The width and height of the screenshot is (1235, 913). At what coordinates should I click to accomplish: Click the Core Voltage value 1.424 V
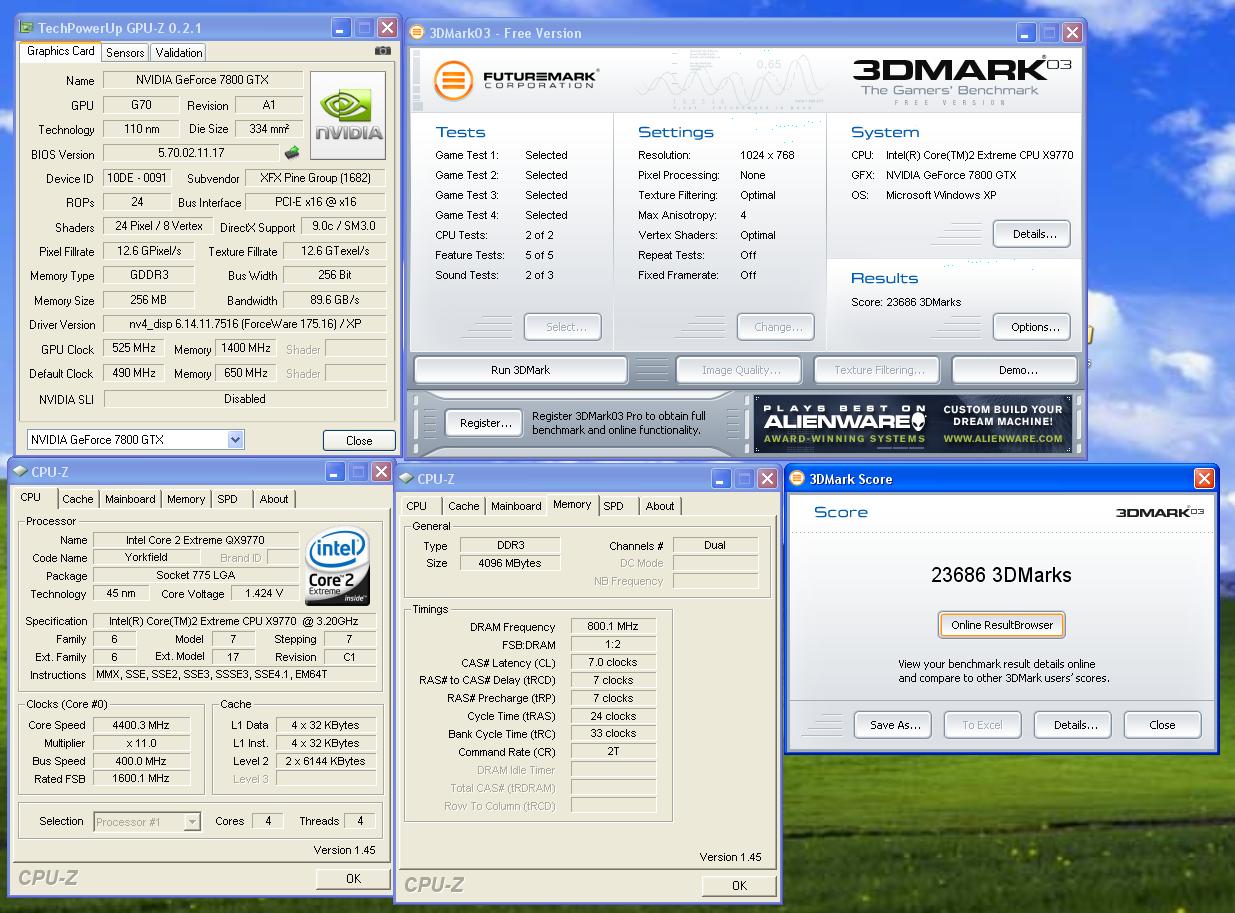click(x=264, y=593)
